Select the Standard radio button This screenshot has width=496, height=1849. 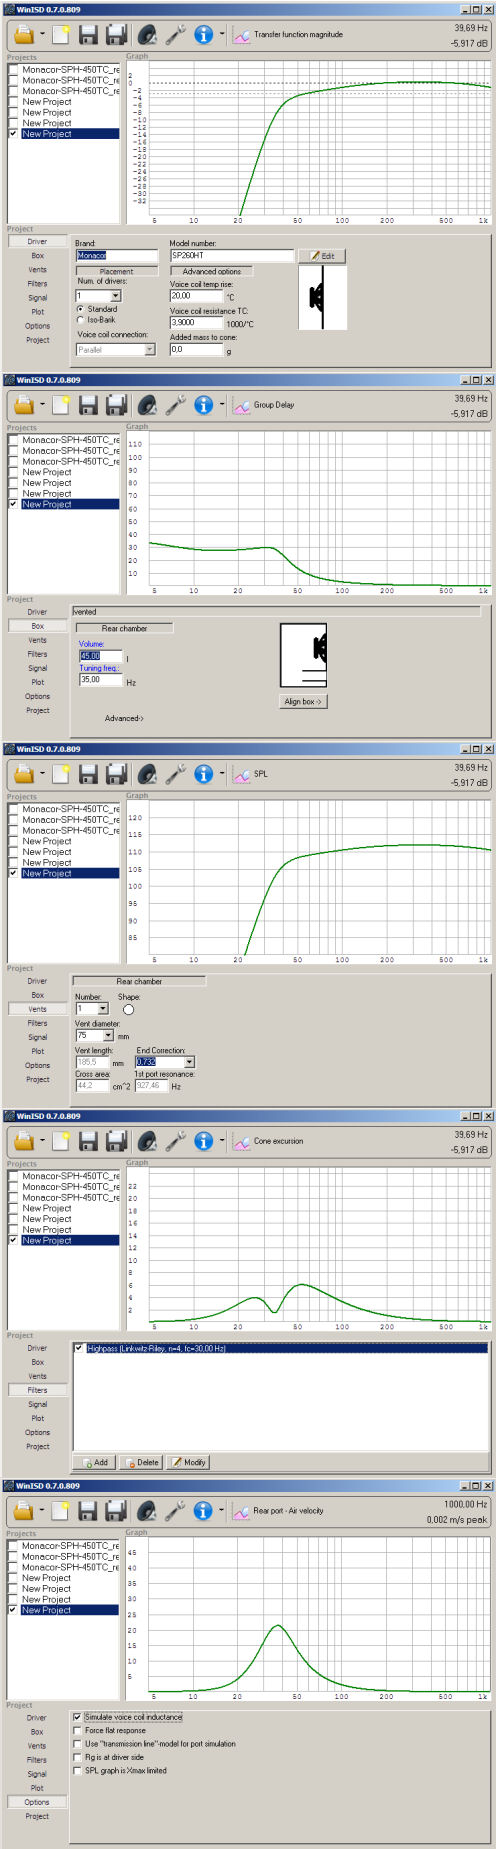(81, 309)
